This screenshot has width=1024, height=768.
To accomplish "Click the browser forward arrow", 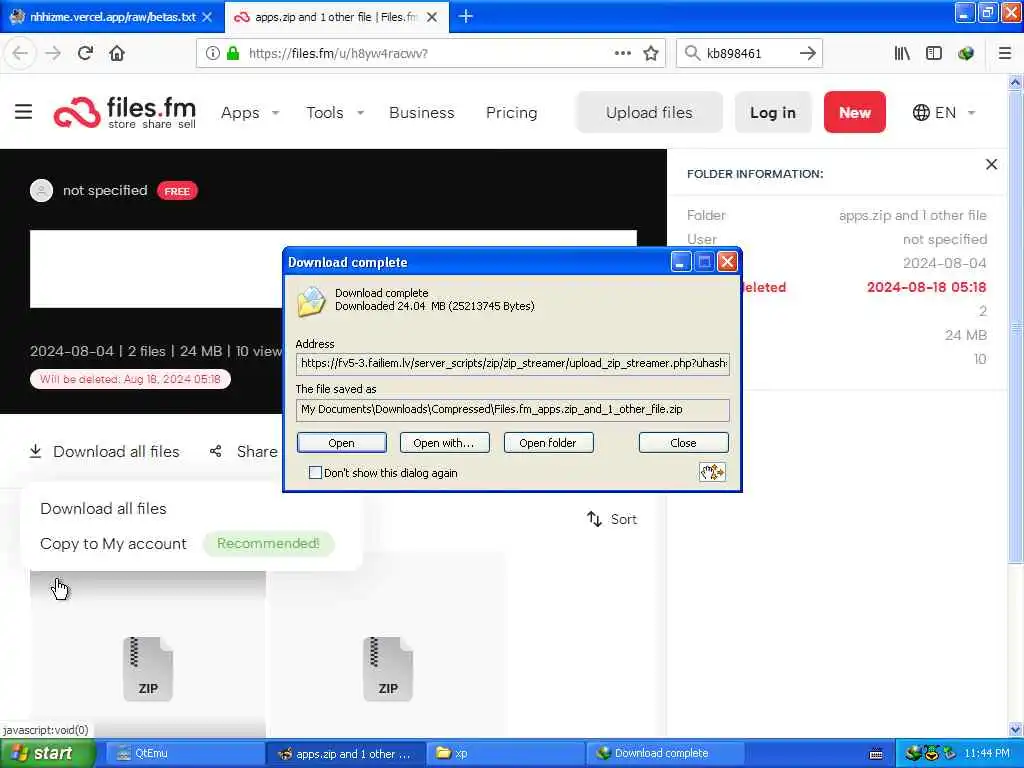I will tap(54, 53).
